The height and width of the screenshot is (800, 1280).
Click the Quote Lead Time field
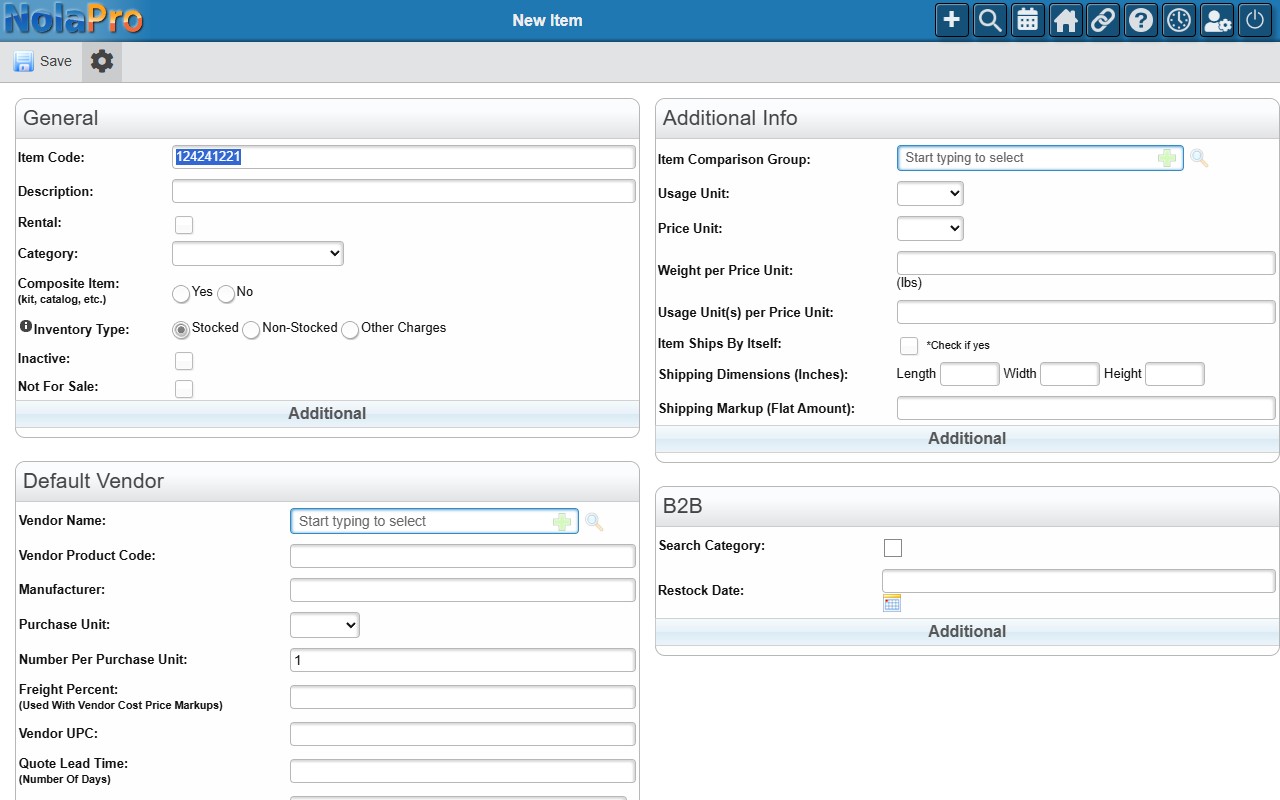463,771
